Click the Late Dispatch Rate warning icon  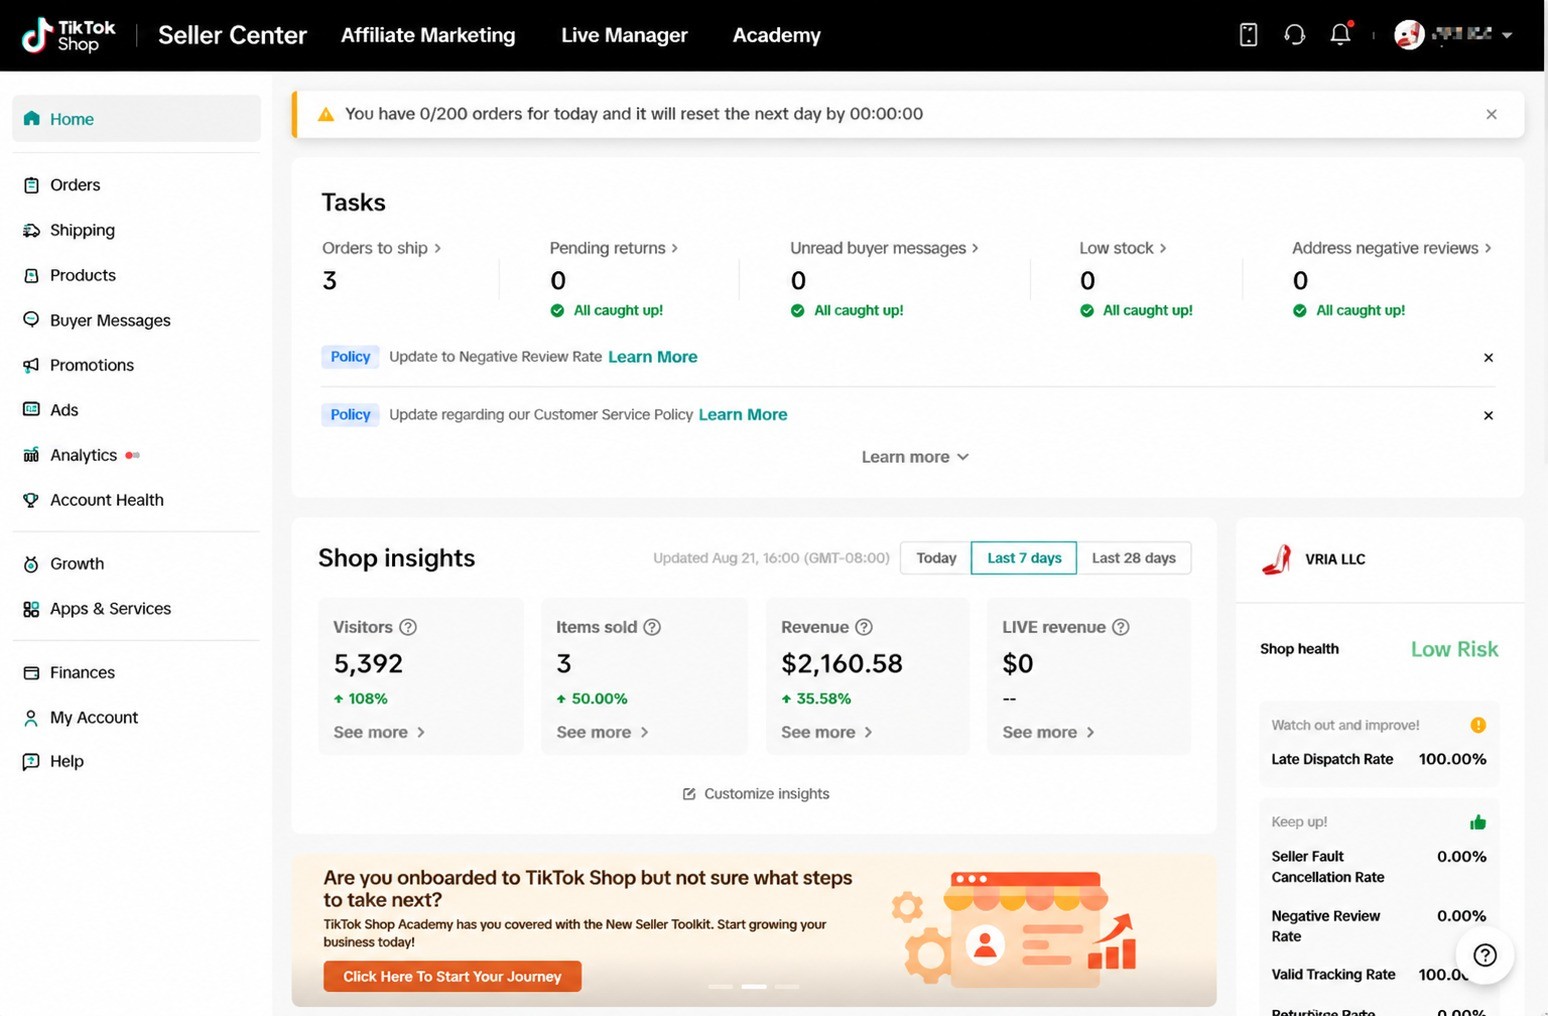coord(1478,725)
